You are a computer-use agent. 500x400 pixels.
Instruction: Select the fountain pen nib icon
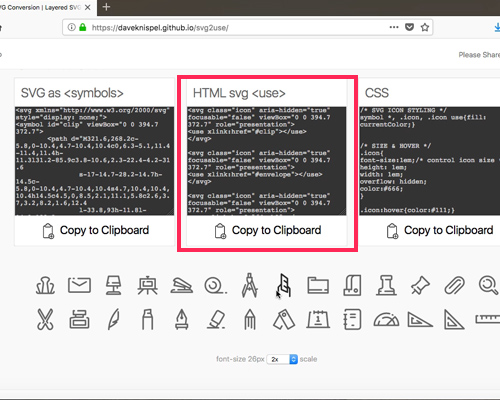[x=182, y=319]
